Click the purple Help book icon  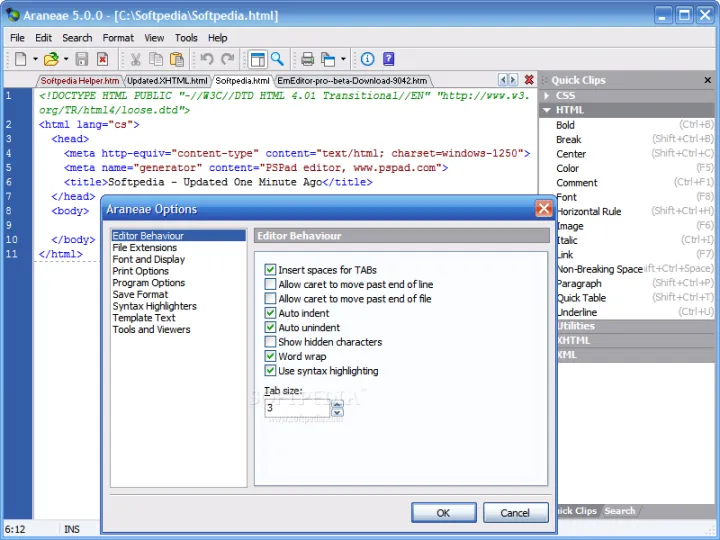click(x=388, y=59)
